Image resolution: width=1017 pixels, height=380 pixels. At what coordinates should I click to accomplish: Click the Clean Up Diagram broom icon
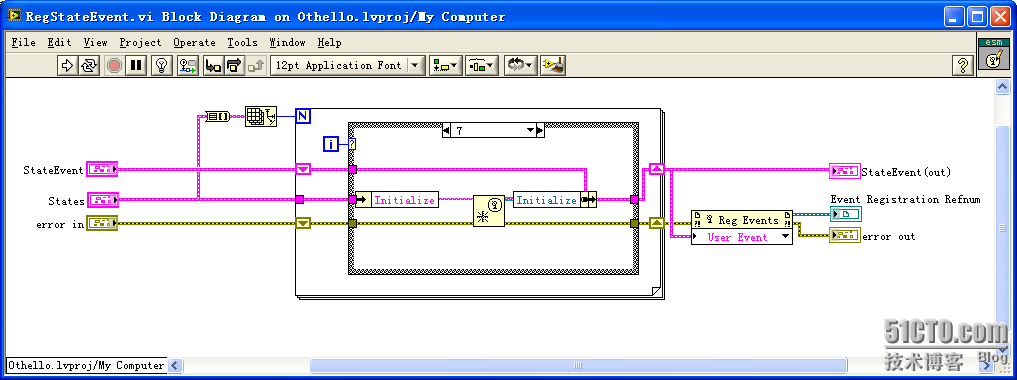pos(553,65)
